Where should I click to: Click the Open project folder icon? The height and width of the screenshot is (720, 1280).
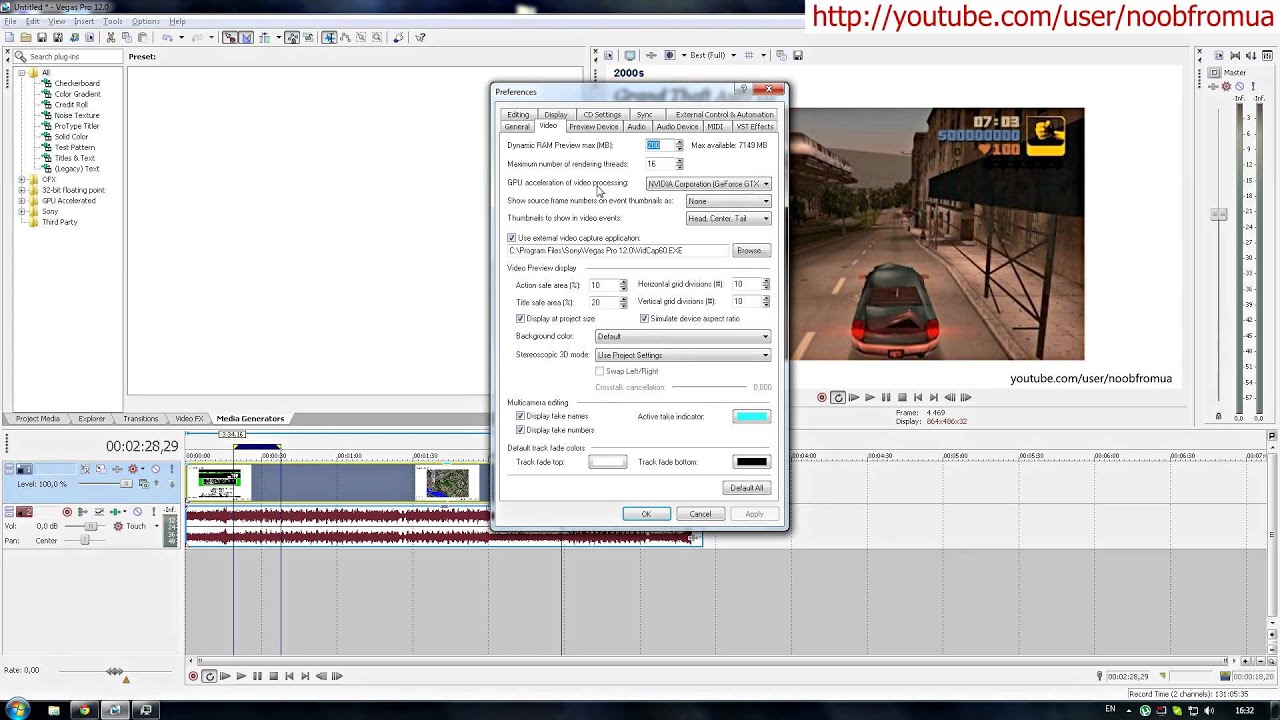[25, 38]
